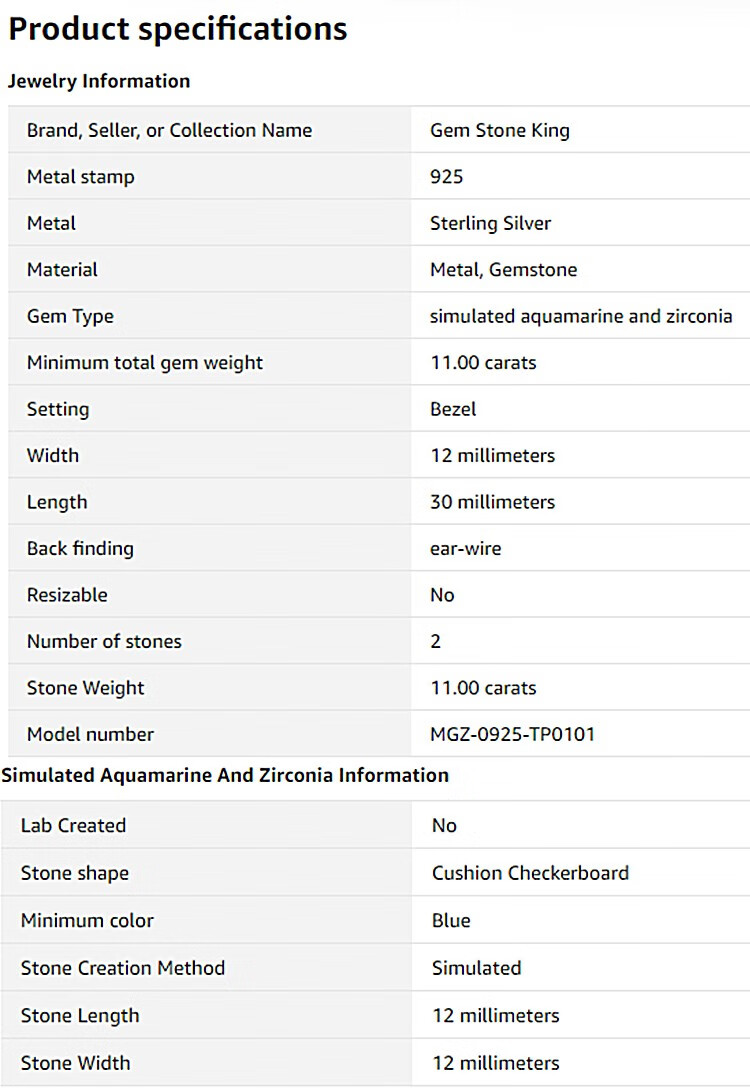Select the simulated aquamarine and zirconia text

[x=580, y=316]
